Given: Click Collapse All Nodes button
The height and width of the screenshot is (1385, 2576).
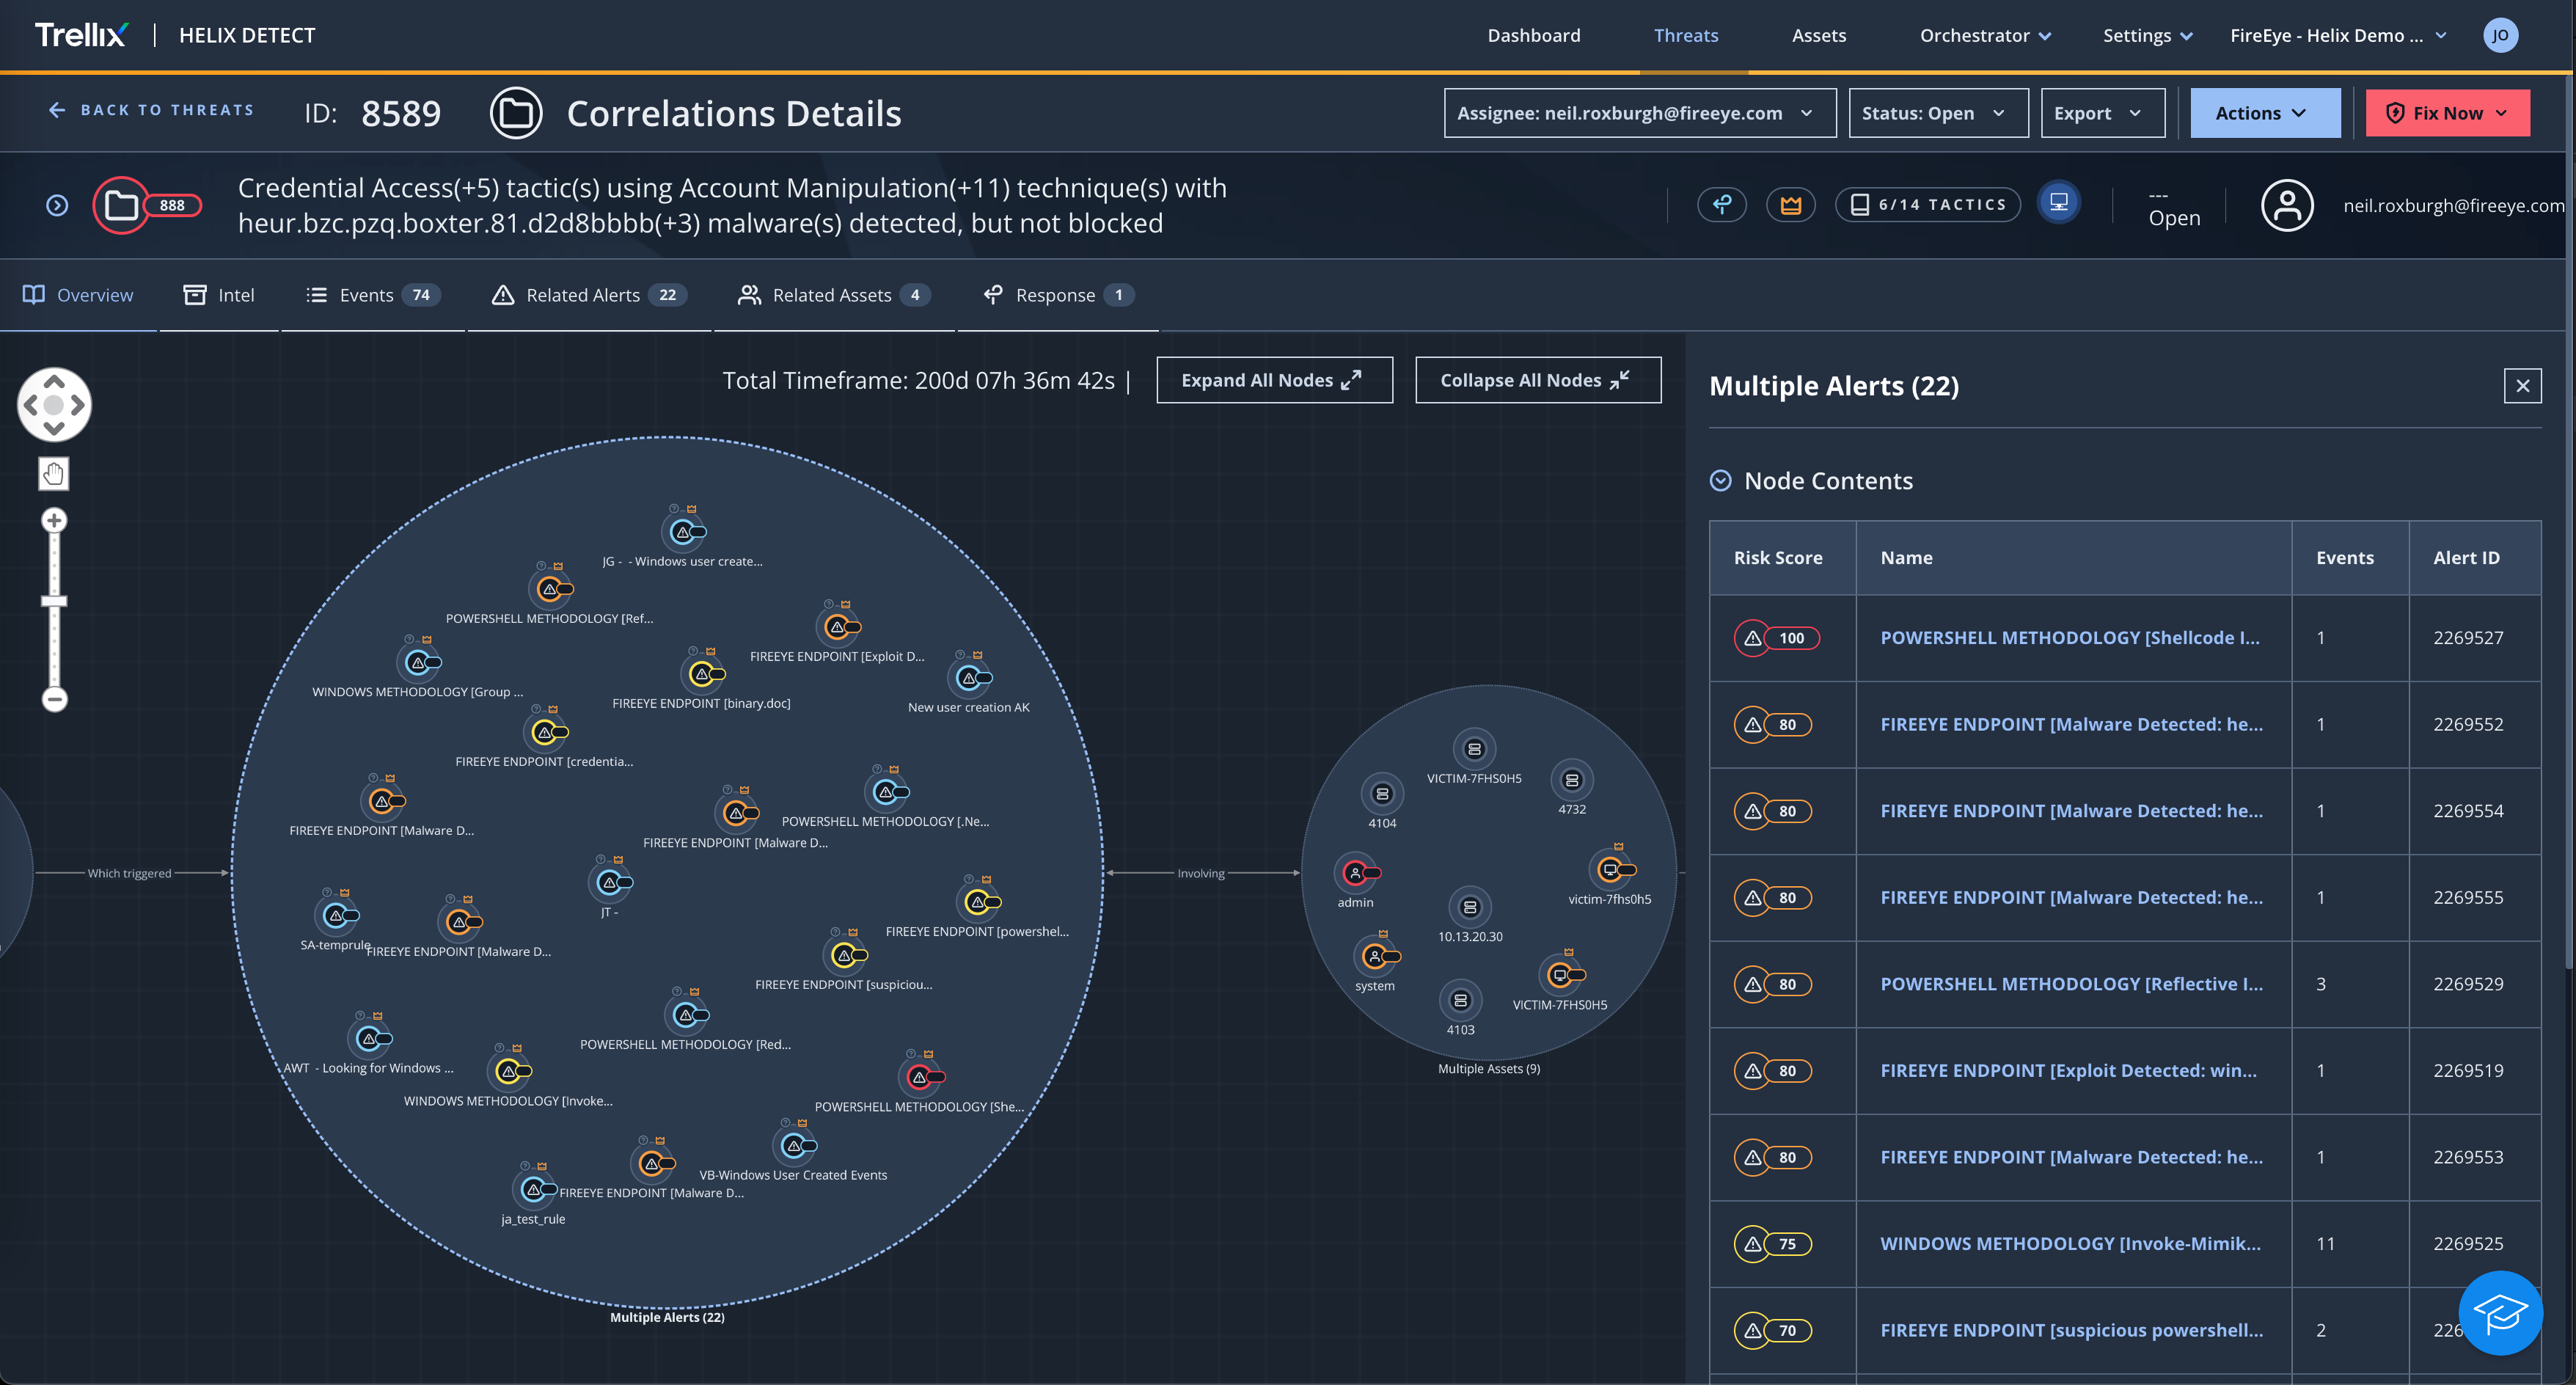Looking at the screenshot, I should (1538, 380).
